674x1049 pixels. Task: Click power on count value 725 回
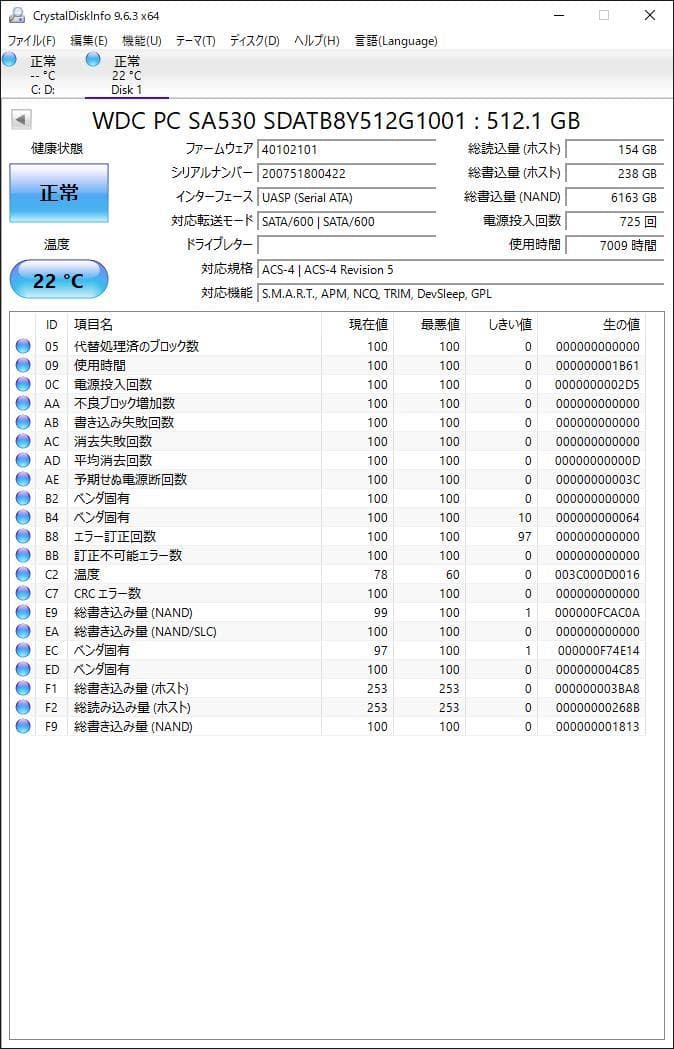point(615,221)
